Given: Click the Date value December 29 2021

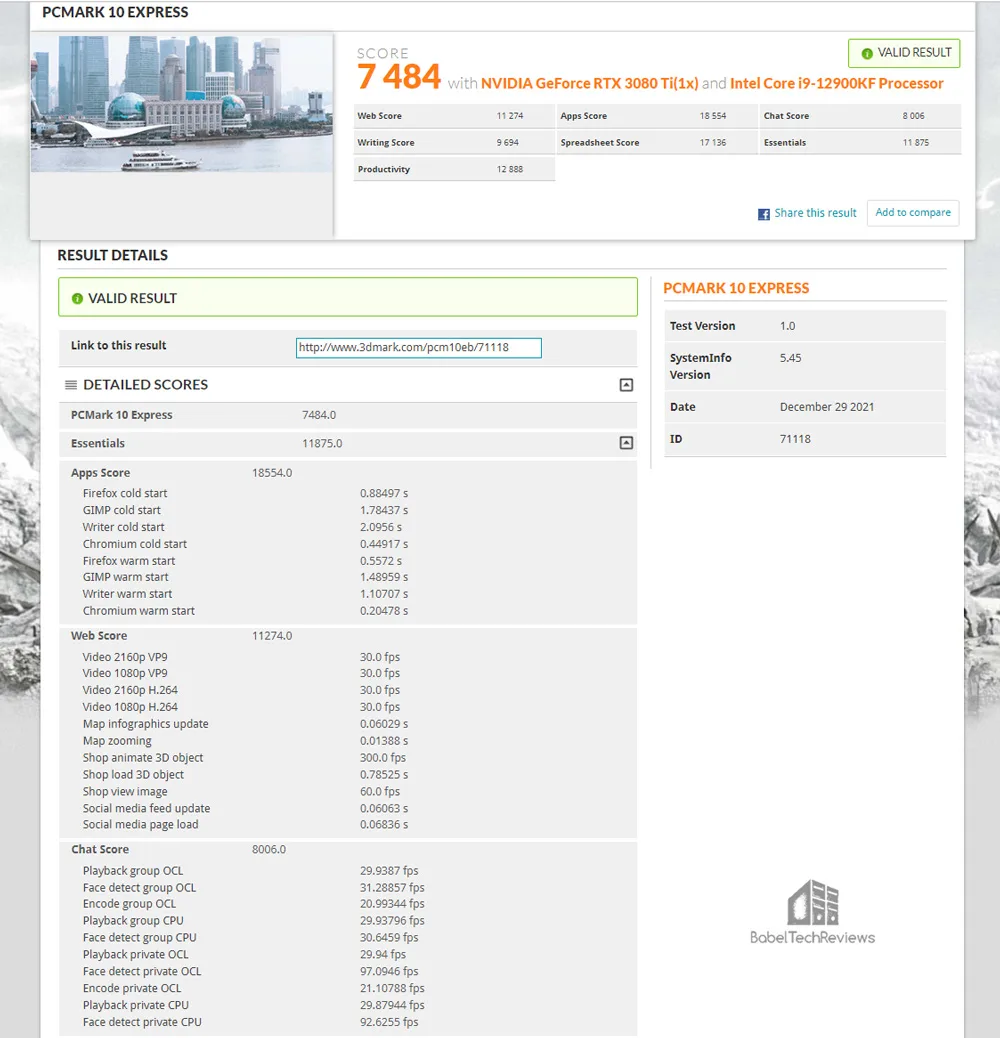Looking at the screenshot, I should pos(827,407).
